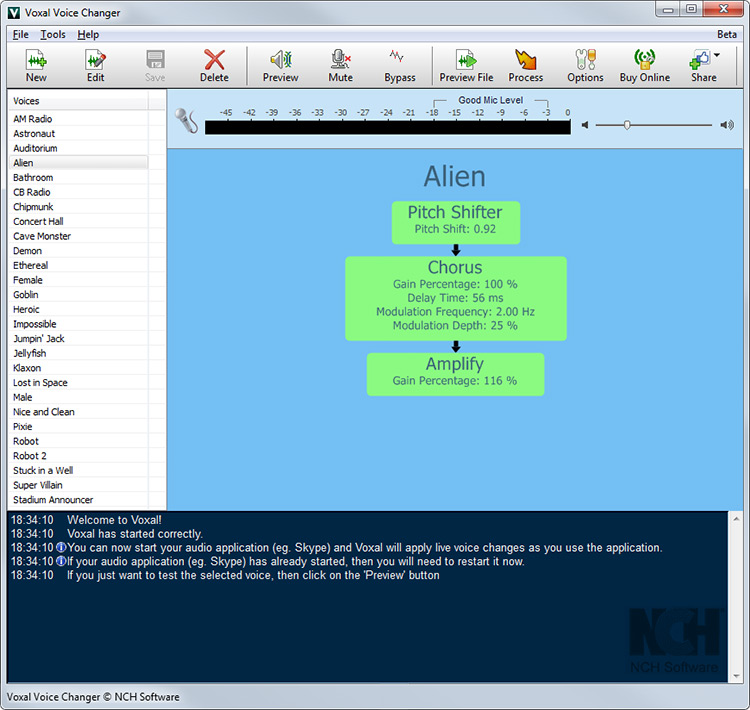Click the Buy Online icon
This screenshot has width=750, height=710.
click(x=644, y=66)
